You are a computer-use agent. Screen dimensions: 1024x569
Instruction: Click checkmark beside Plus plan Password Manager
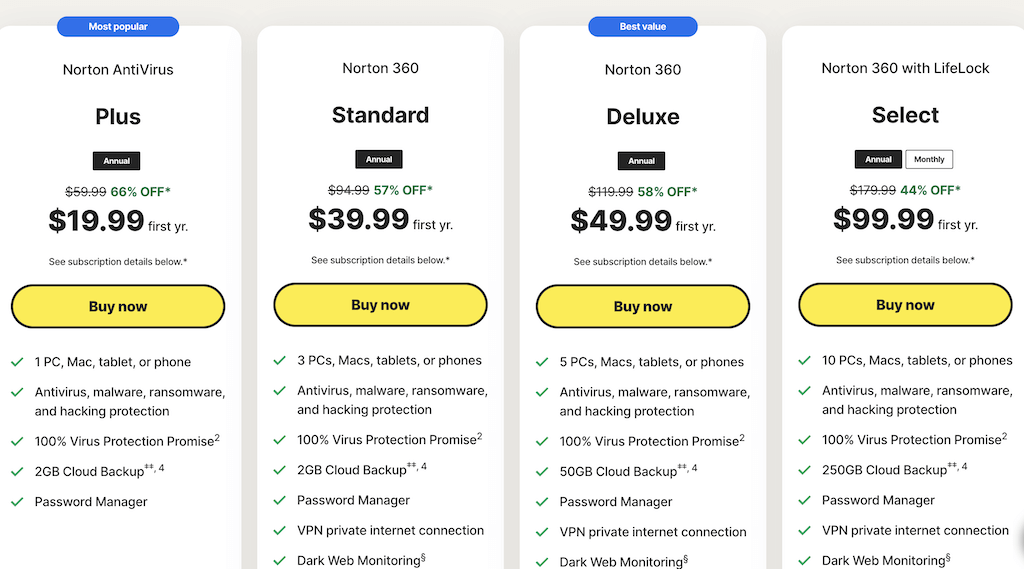click(17, 502)
